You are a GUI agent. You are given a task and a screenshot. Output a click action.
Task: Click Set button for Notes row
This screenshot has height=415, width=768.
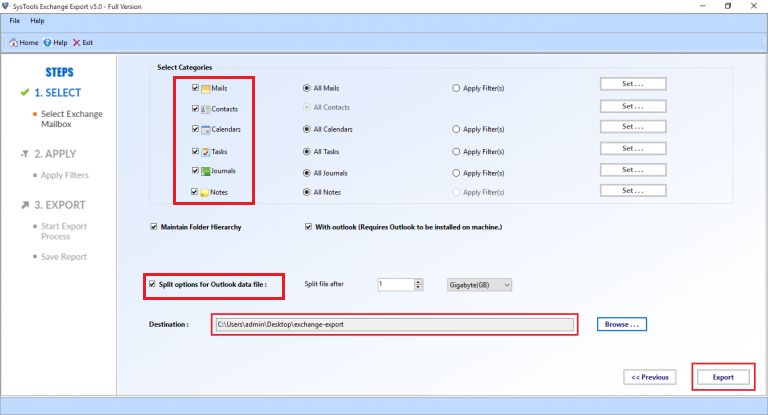click(633, 191)
